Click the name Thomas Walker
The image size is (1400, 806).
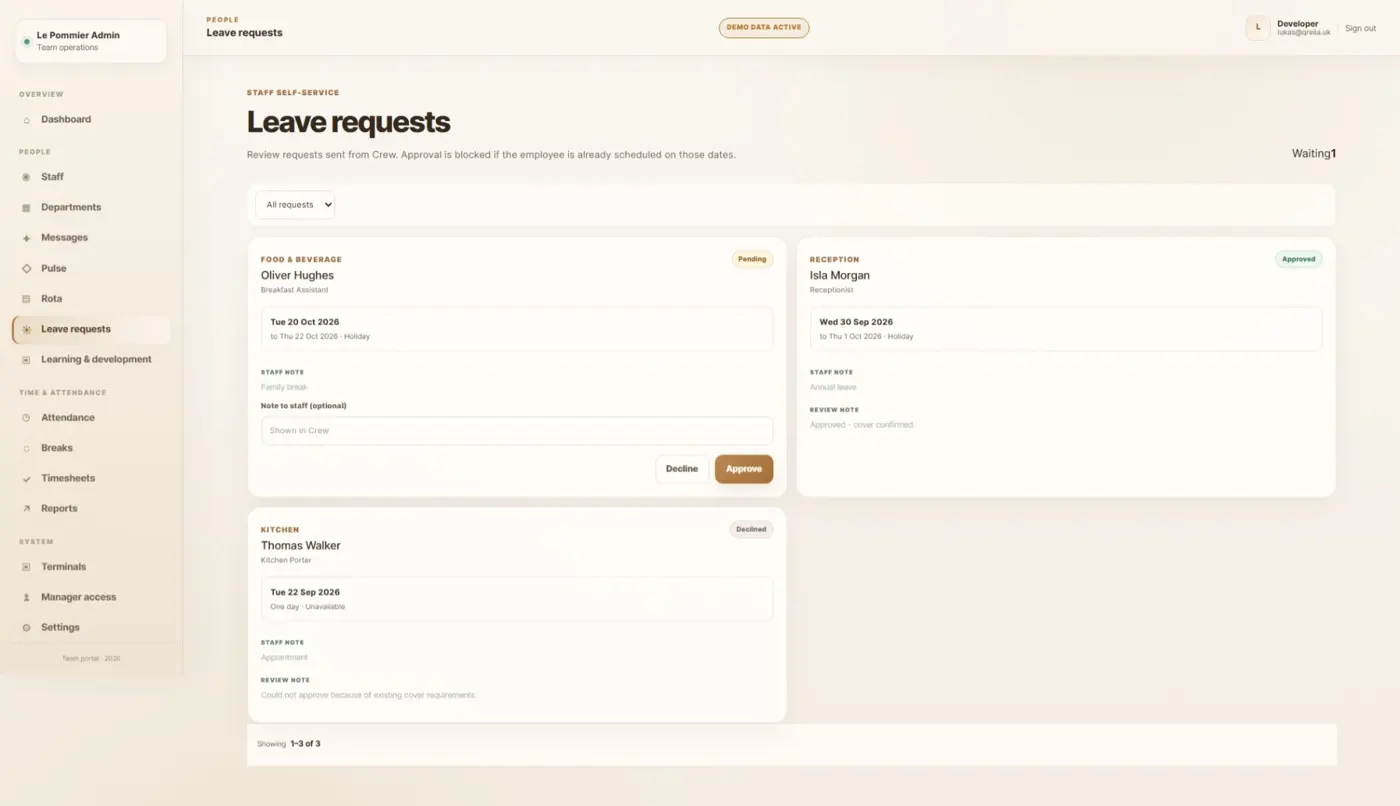click(x=301, y=546)
